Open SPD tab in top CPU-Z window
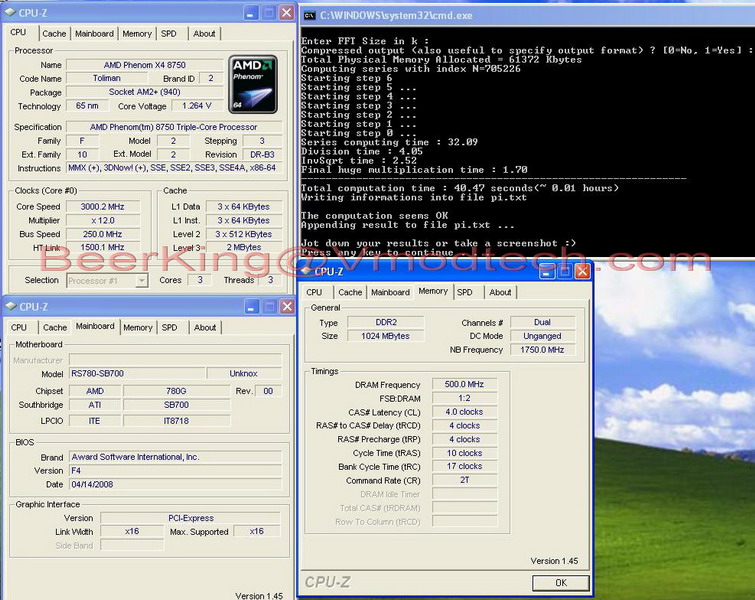Image resolution: width=755 pixels, height=600 pixels. [169, 34]
